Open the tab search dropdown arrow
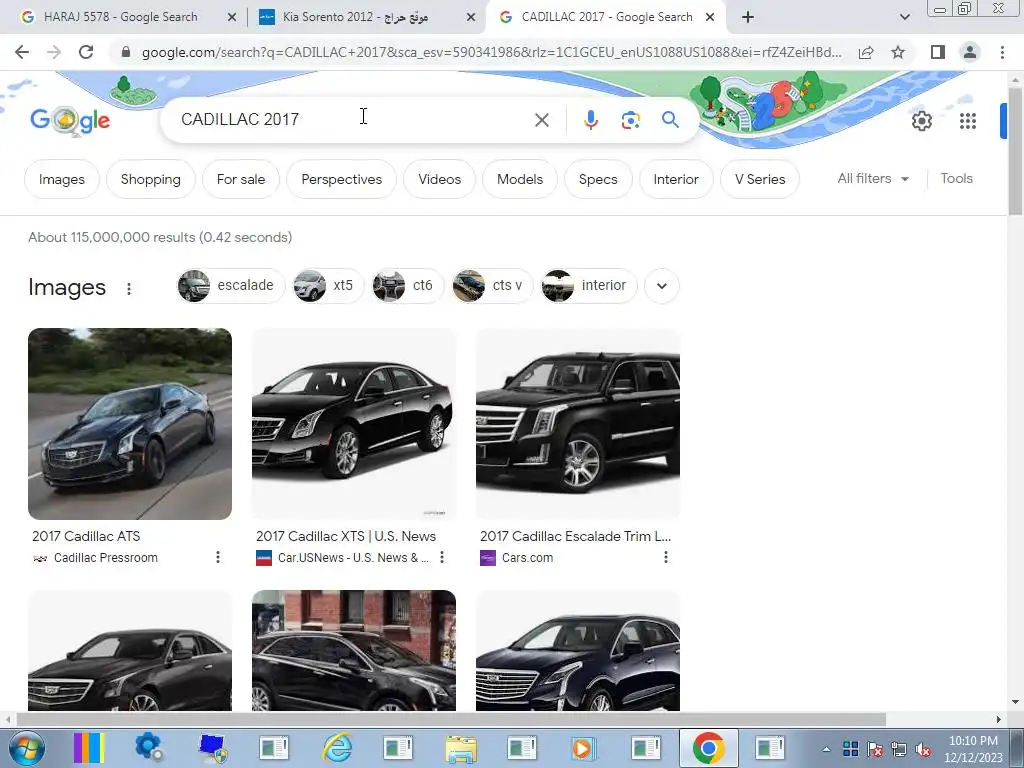 click(x=904, y=17)
